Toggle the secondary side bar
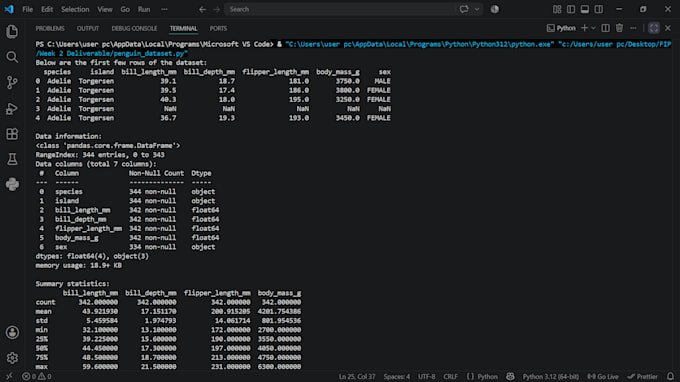Image resolution: width=680 pixels, height=382 pixels. [x=598, y=9]
